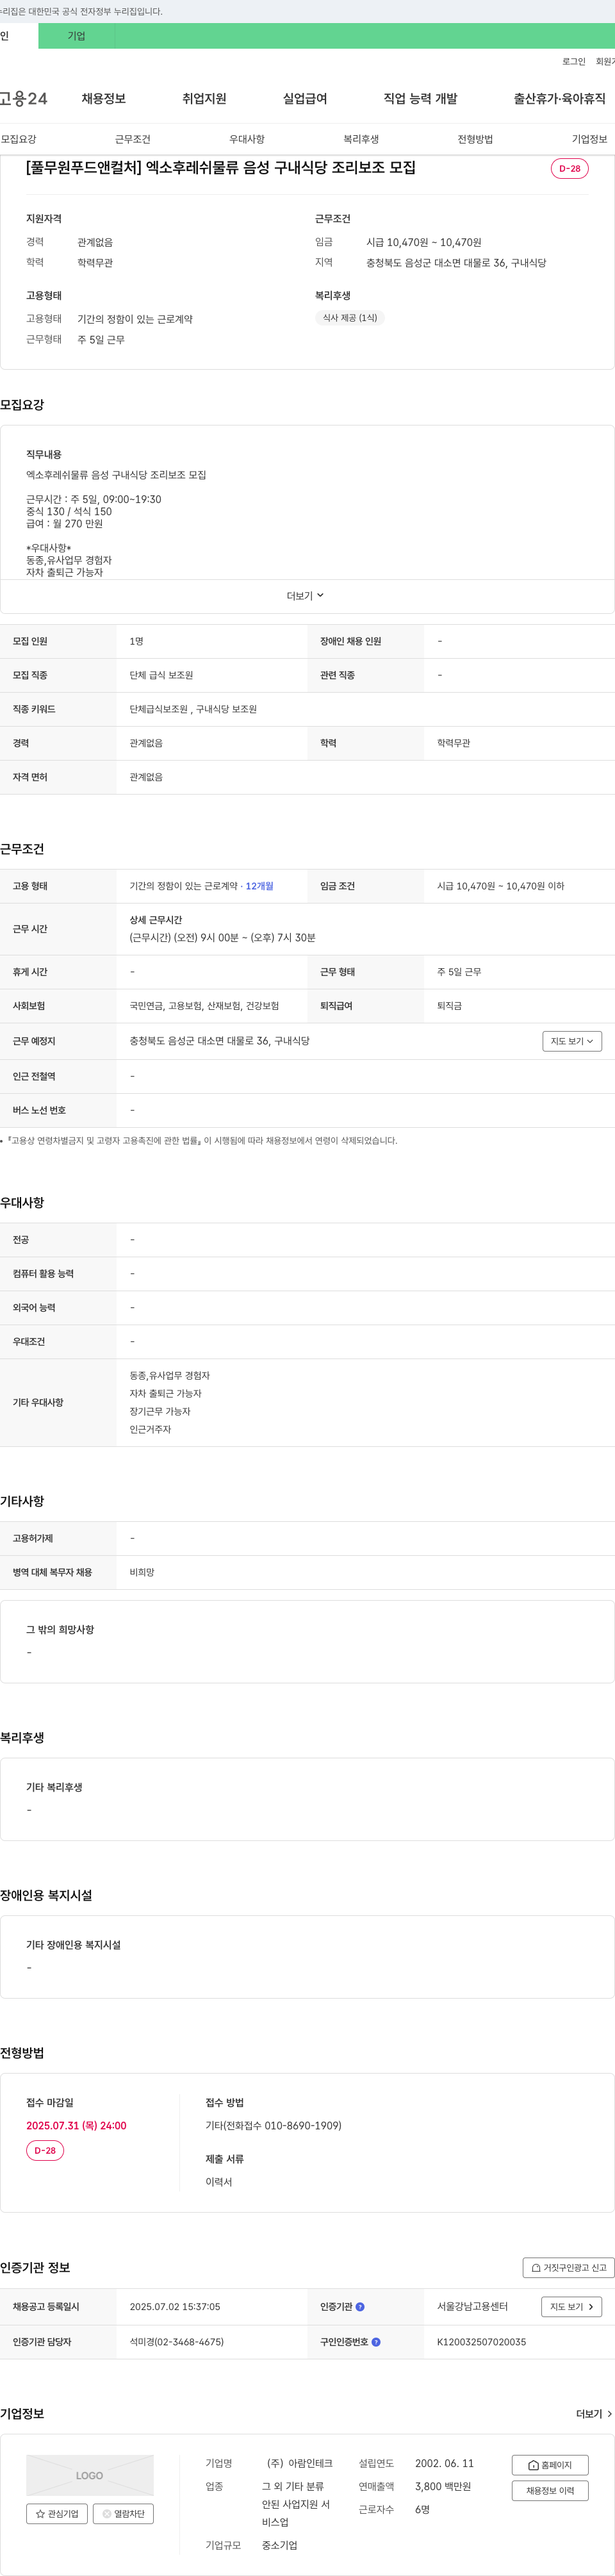615x2576 pixels.
Task: Click 장기근무 가능자 in 기타 우대사항
Action: pos(160,1411)
